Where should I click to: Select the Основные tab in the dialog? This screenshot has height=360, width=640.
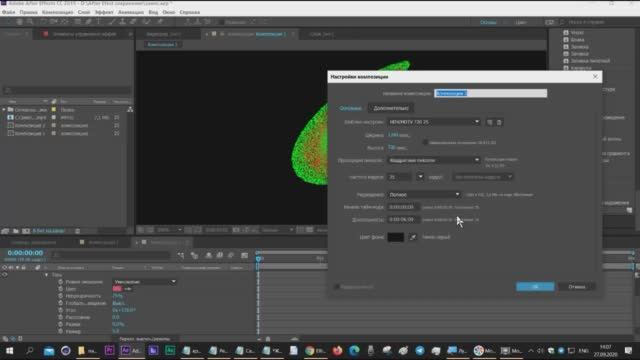(350, 108)
